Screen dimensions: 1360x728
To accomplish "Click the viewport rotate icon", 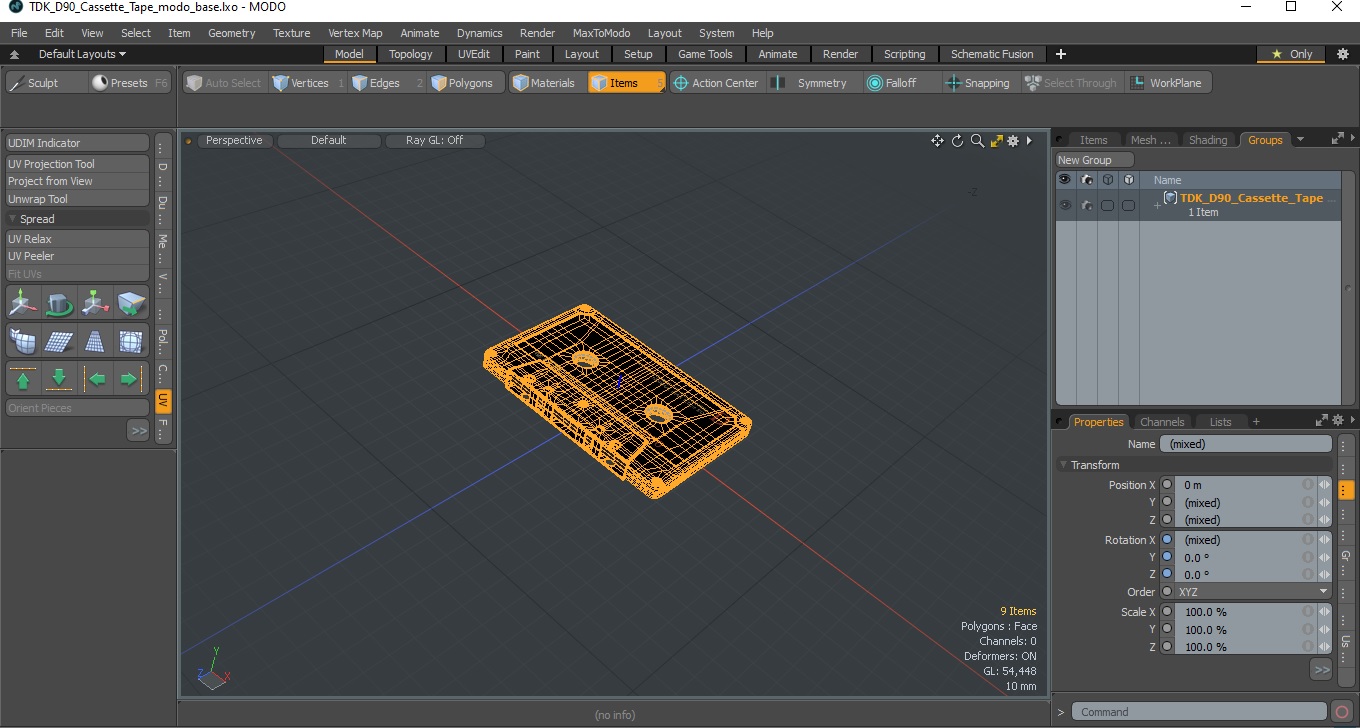I will [957, 141].
